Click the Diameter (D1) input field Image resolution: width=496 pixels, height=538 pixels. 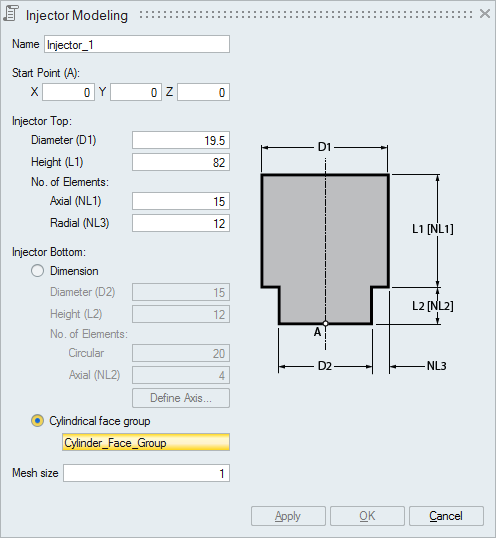(181, 140)
